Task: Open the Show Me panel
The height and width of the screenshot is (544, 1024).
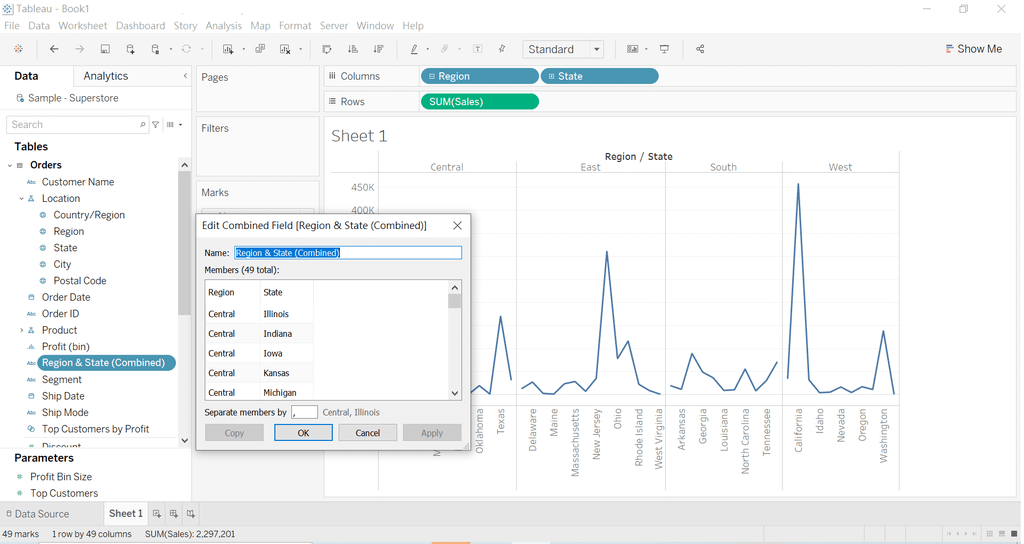Action: click(973, 49)
